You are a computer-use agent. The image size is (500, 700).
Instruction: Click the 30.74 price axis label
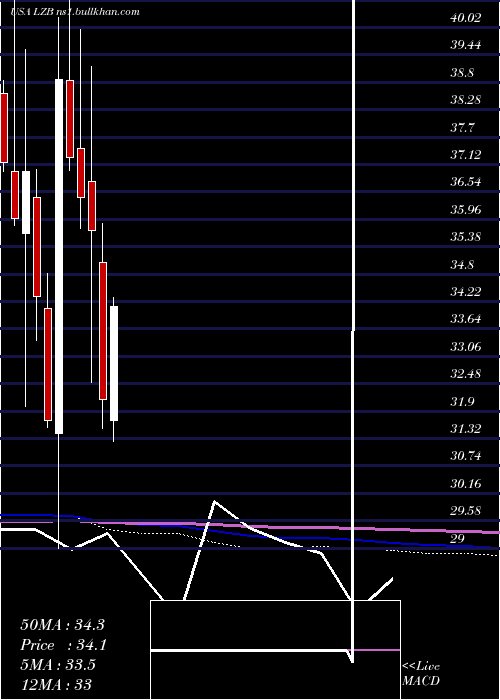click(466, 456)
